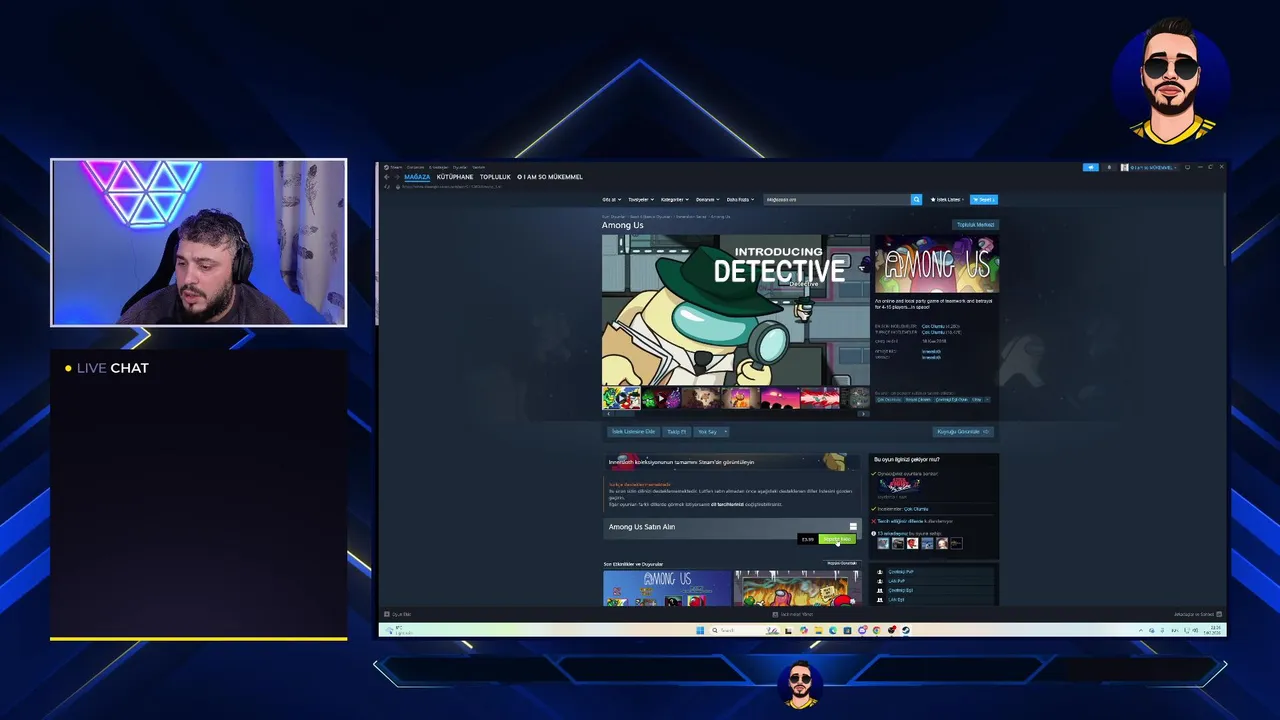
Task: Click the Windows Start button on the taskbar
Action: click(700, 630)
